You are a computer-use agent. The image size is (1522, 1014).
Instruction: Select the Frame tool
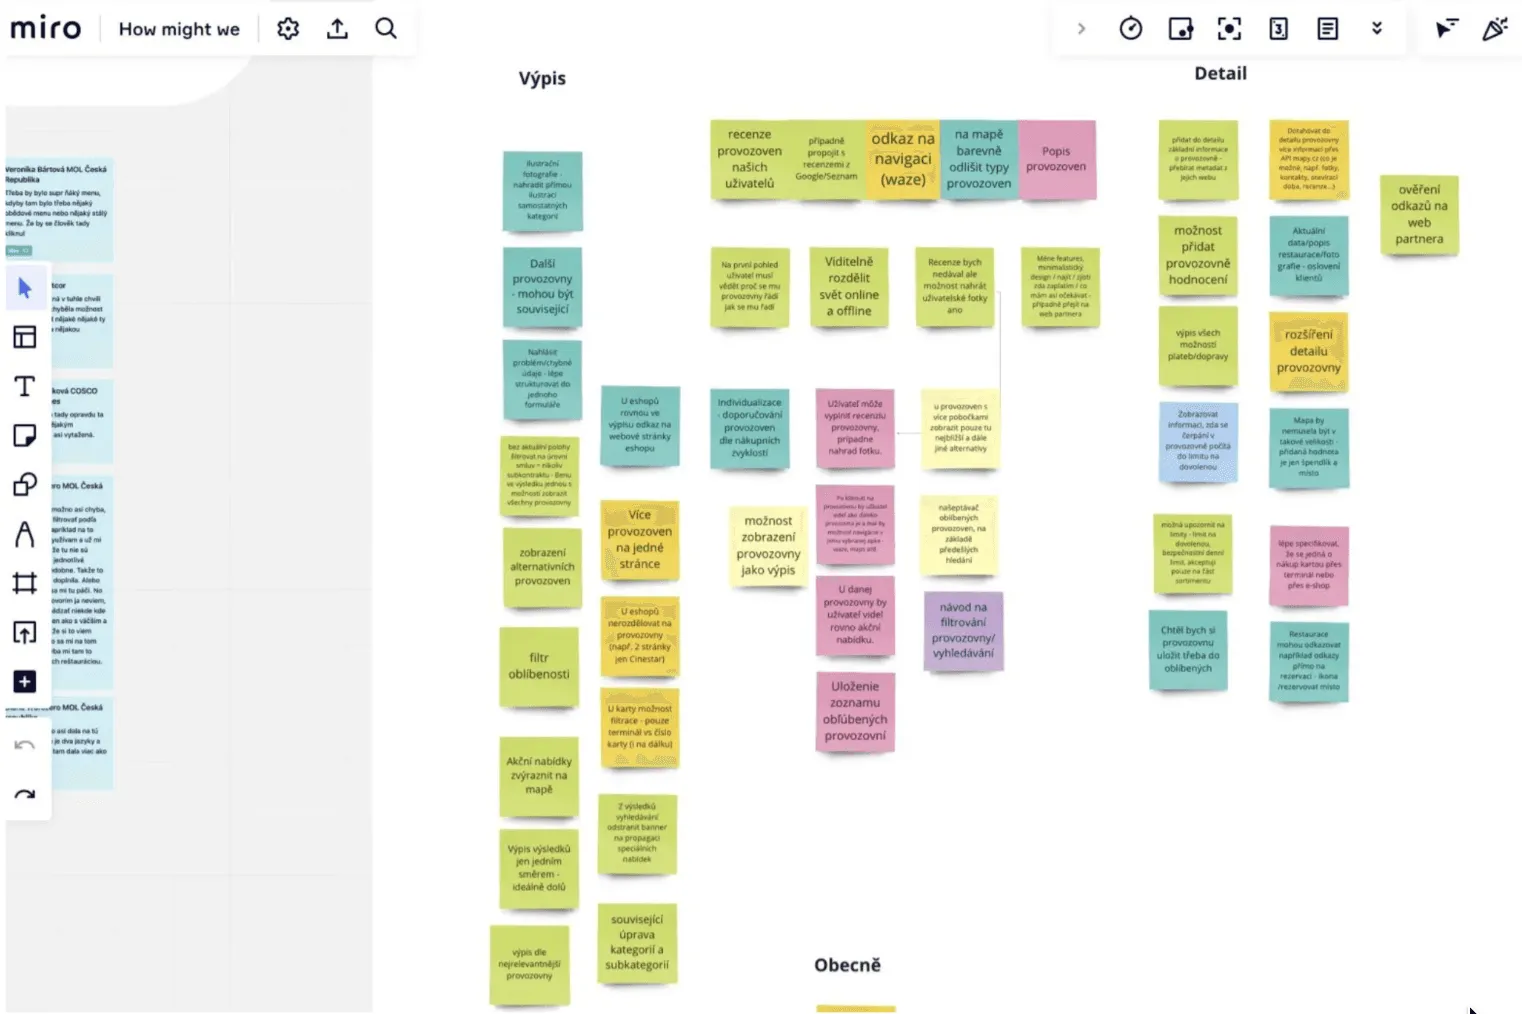click(x=25, y=583)
